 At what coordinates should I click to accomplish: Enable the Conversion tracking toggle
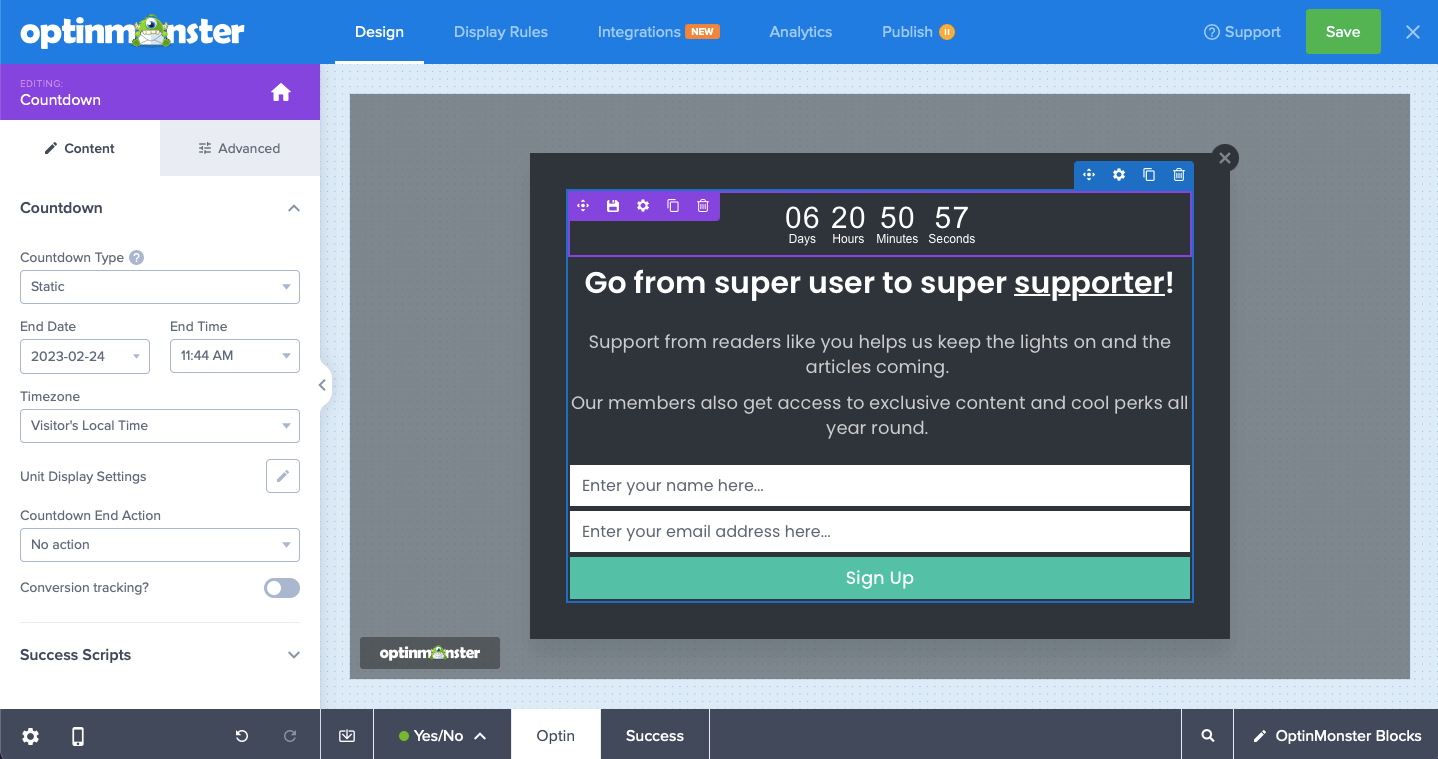281,588
